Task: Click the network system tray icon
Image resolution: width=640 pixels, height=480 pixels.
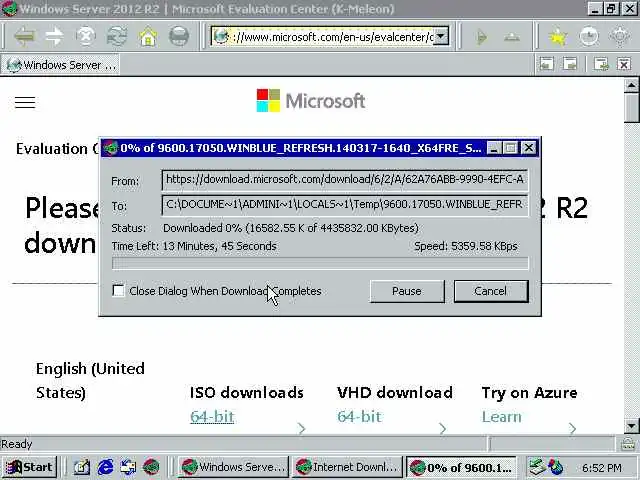Action: pos(537,467)
